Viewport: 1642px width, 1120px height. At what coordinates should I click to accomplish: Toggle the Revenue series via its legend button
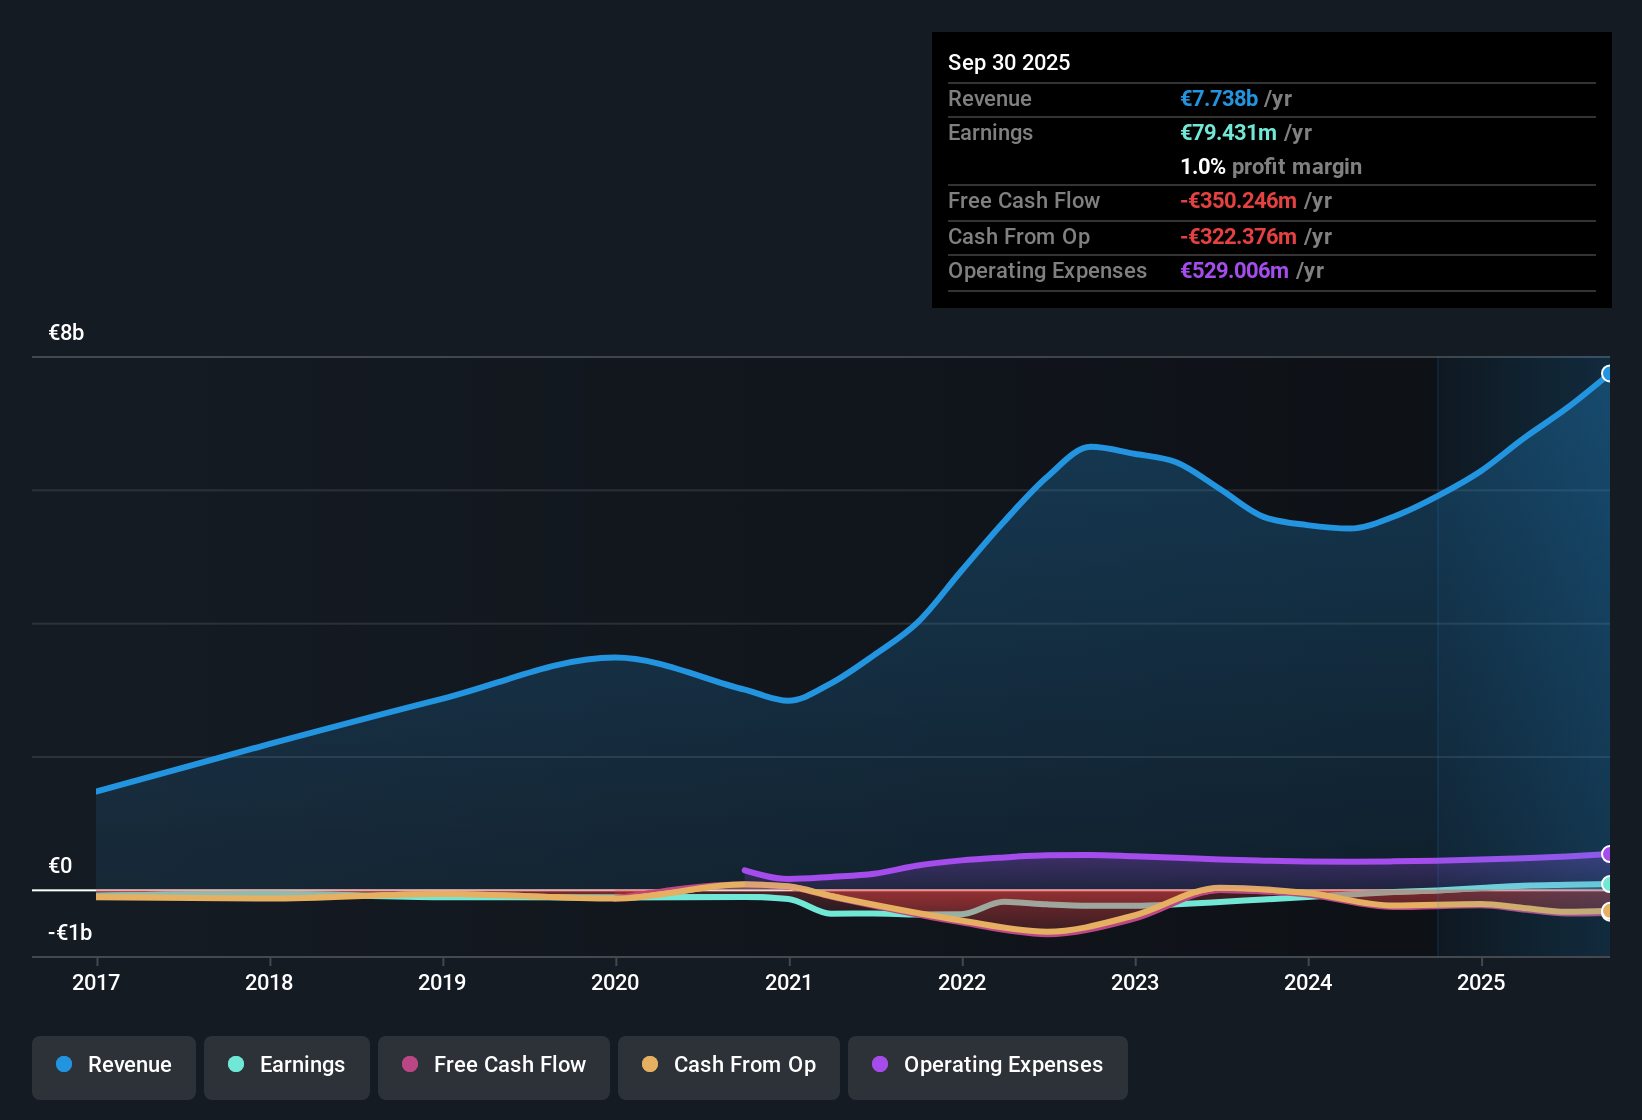coord(113,1066)
